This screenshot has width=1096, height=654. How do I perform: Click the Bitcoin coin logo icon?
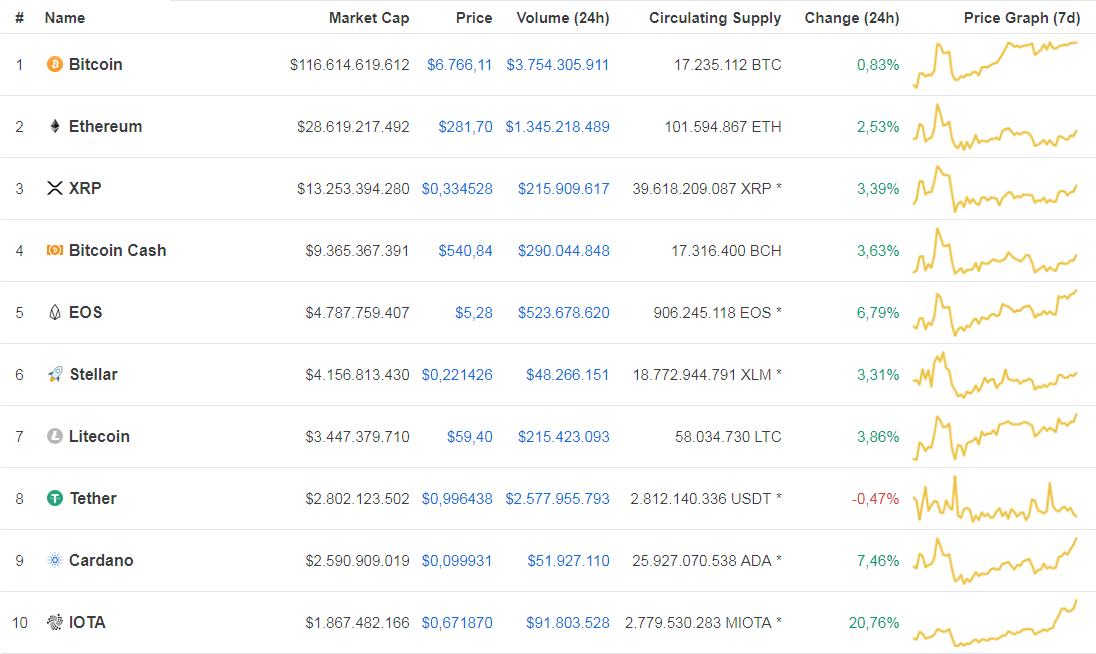(55, 64)
